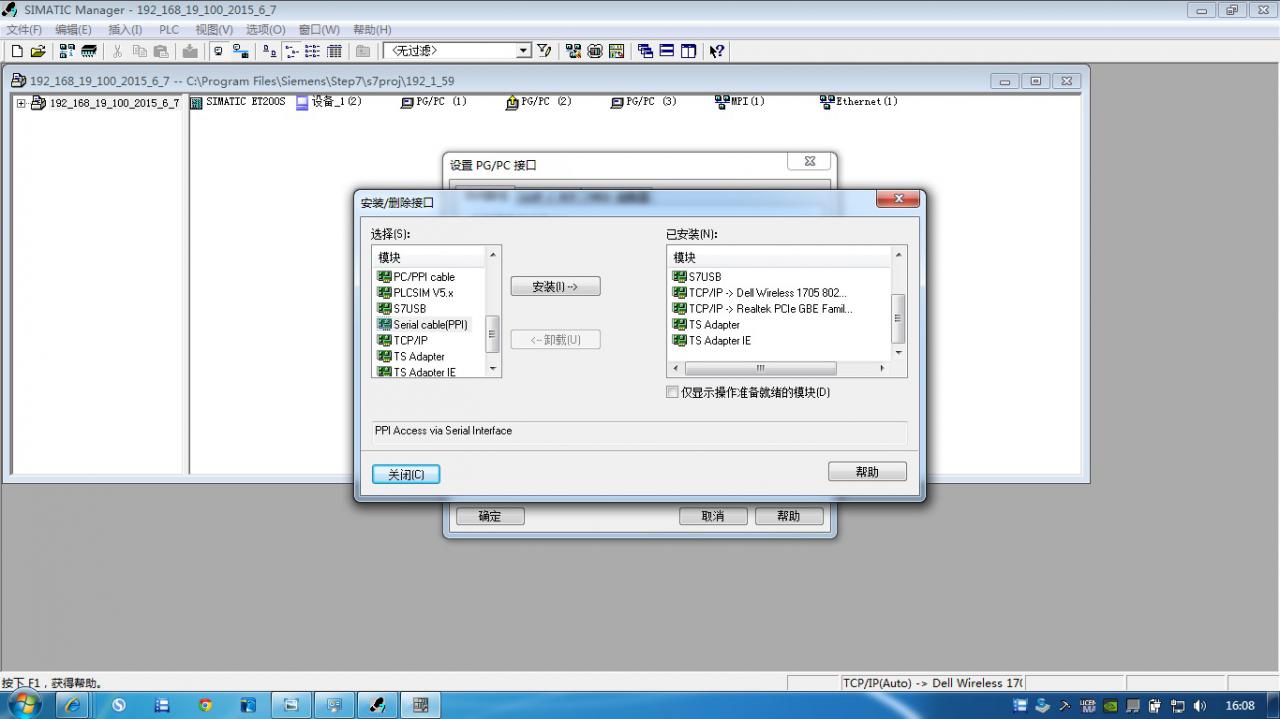1280x719 pixels.
Task: Click the Windows Start button
Action: coord(23,705)
